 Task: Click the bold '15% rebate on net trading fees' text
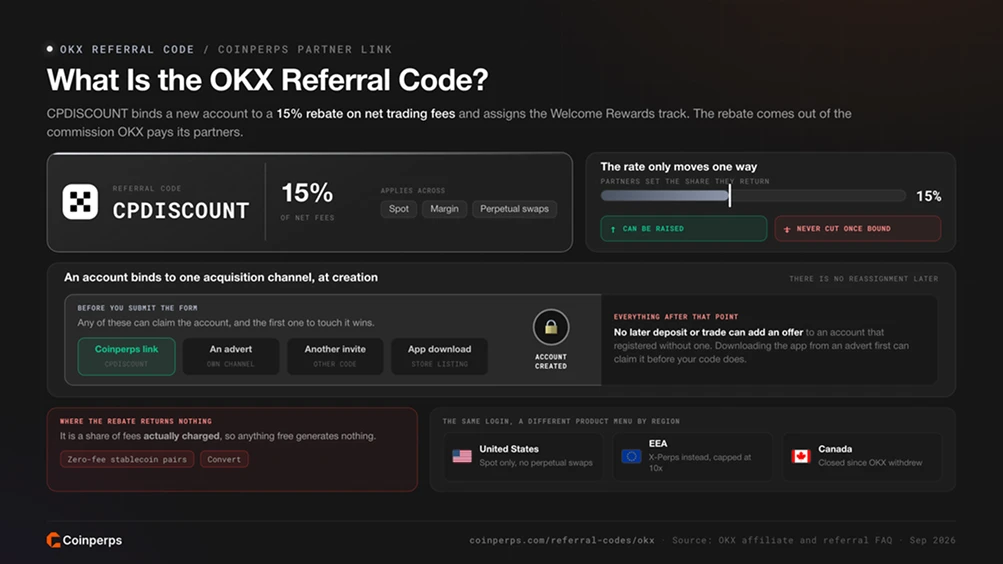(366, 114)
